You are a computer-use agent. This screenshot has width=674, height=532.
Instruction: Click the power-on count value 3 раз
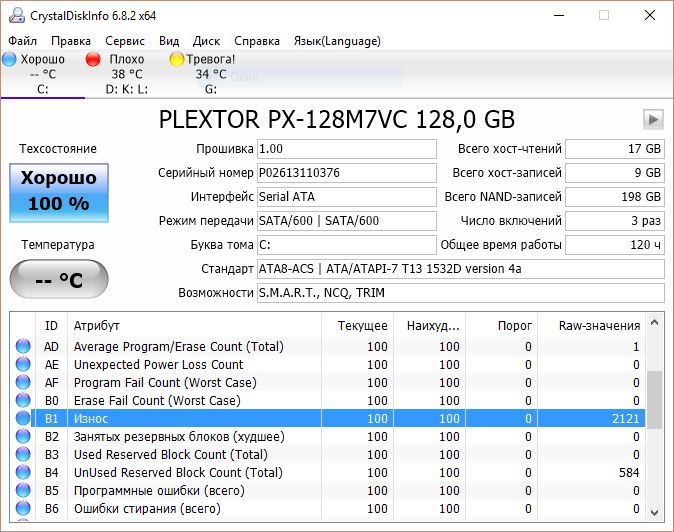point(615,221)
